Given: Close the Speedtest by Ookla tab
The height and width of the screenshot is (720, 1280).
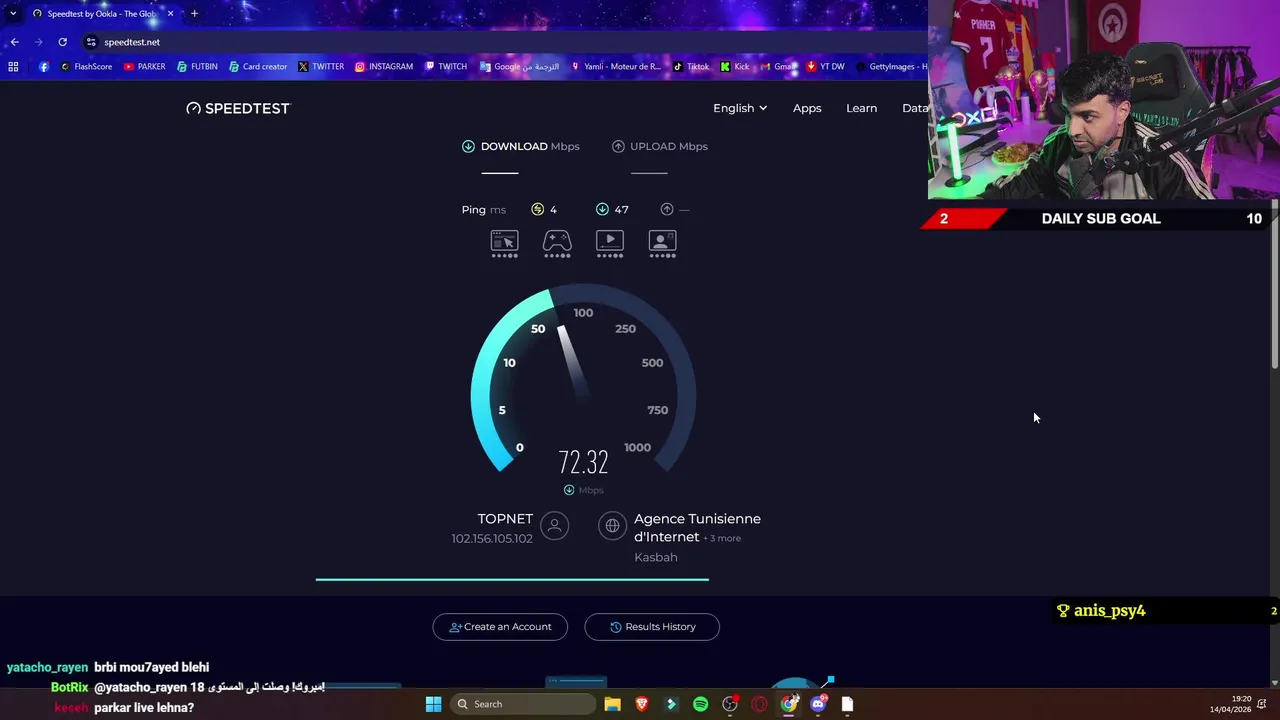Looking at the screenshot, I should [170, 14].
